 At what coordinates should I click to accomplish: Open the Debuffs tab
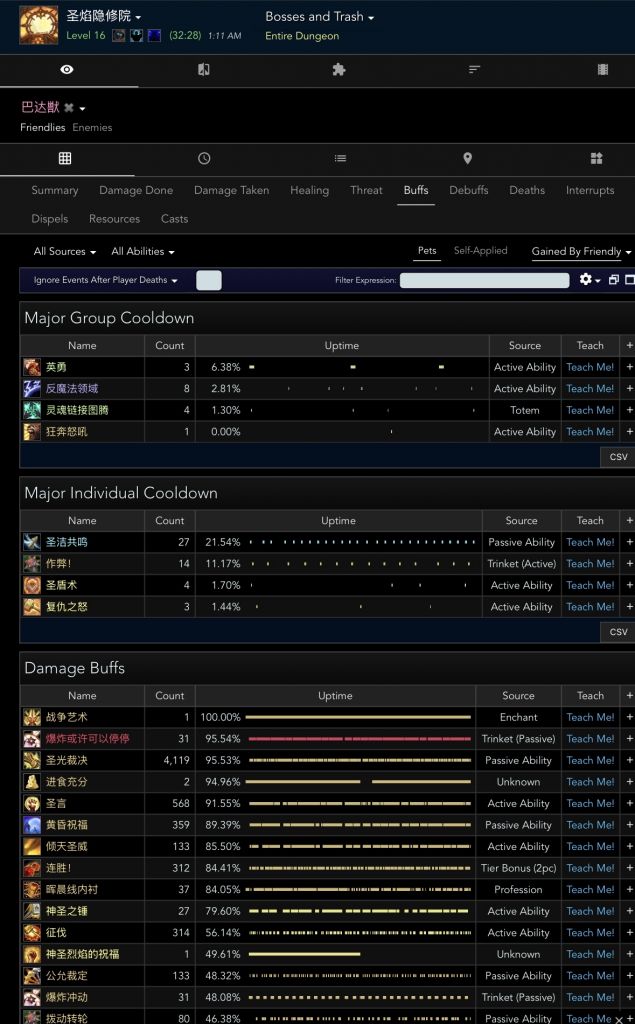click(468, 190)
